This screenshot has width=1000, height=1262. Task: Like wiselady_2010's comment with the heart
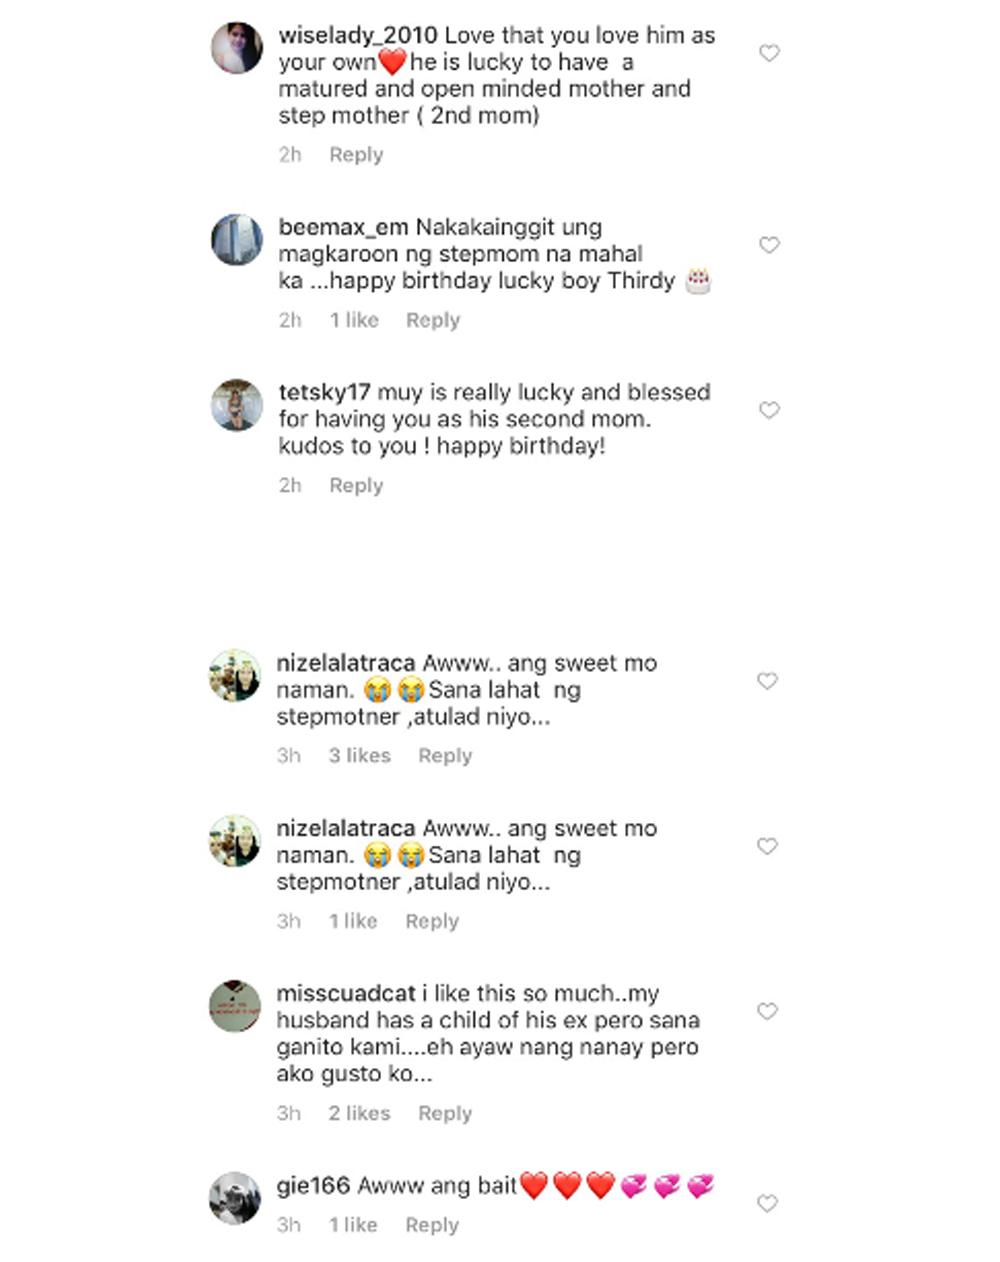pyautogui.click(x=768, y=53)
